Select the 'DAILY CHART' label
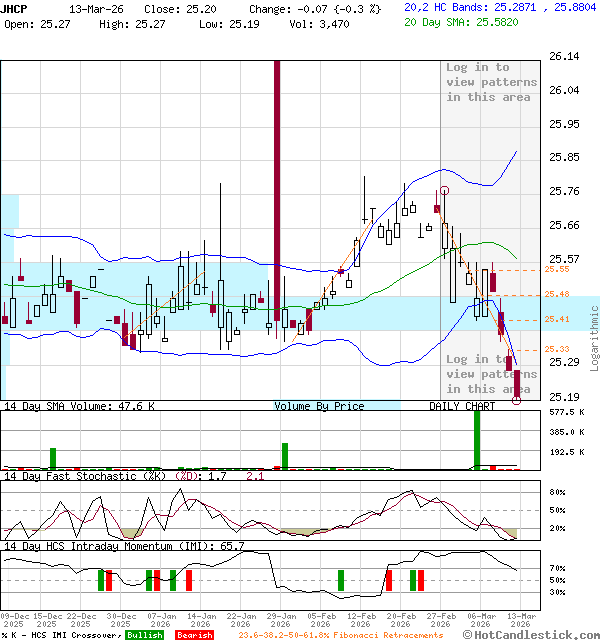This screenshot has width=600, height=640. [462, 407]
